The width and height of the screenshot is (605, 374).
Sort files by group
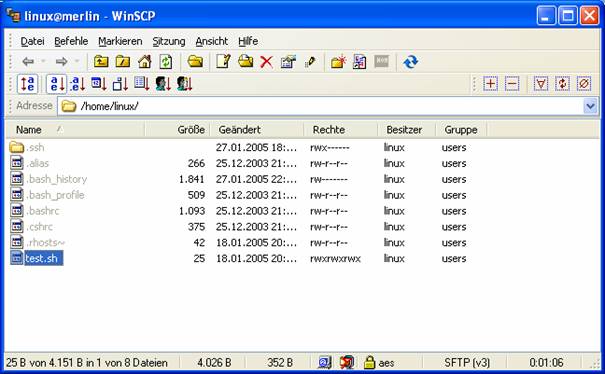coord(184,84)
